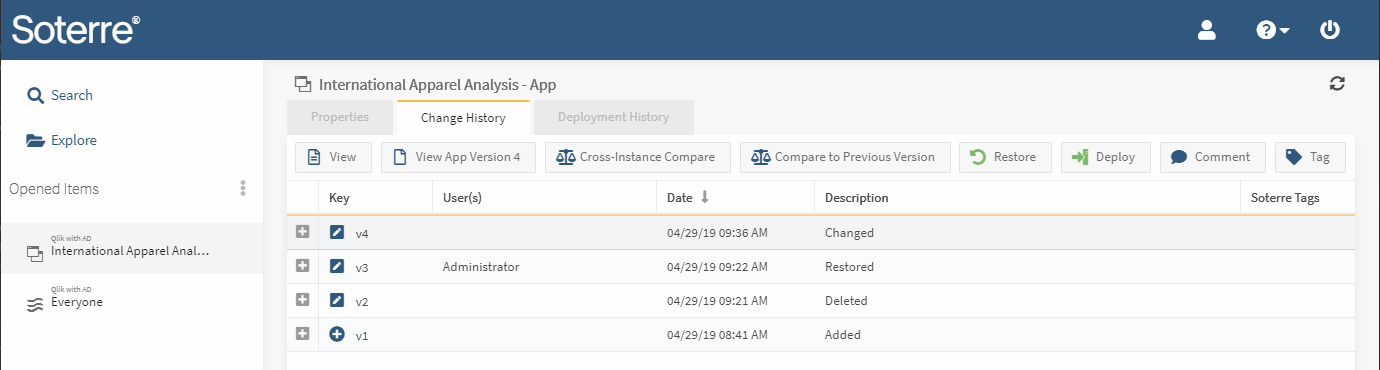Screen dimensions: 1380x370
Task: Open Search in sidebar
Action: 60,95
